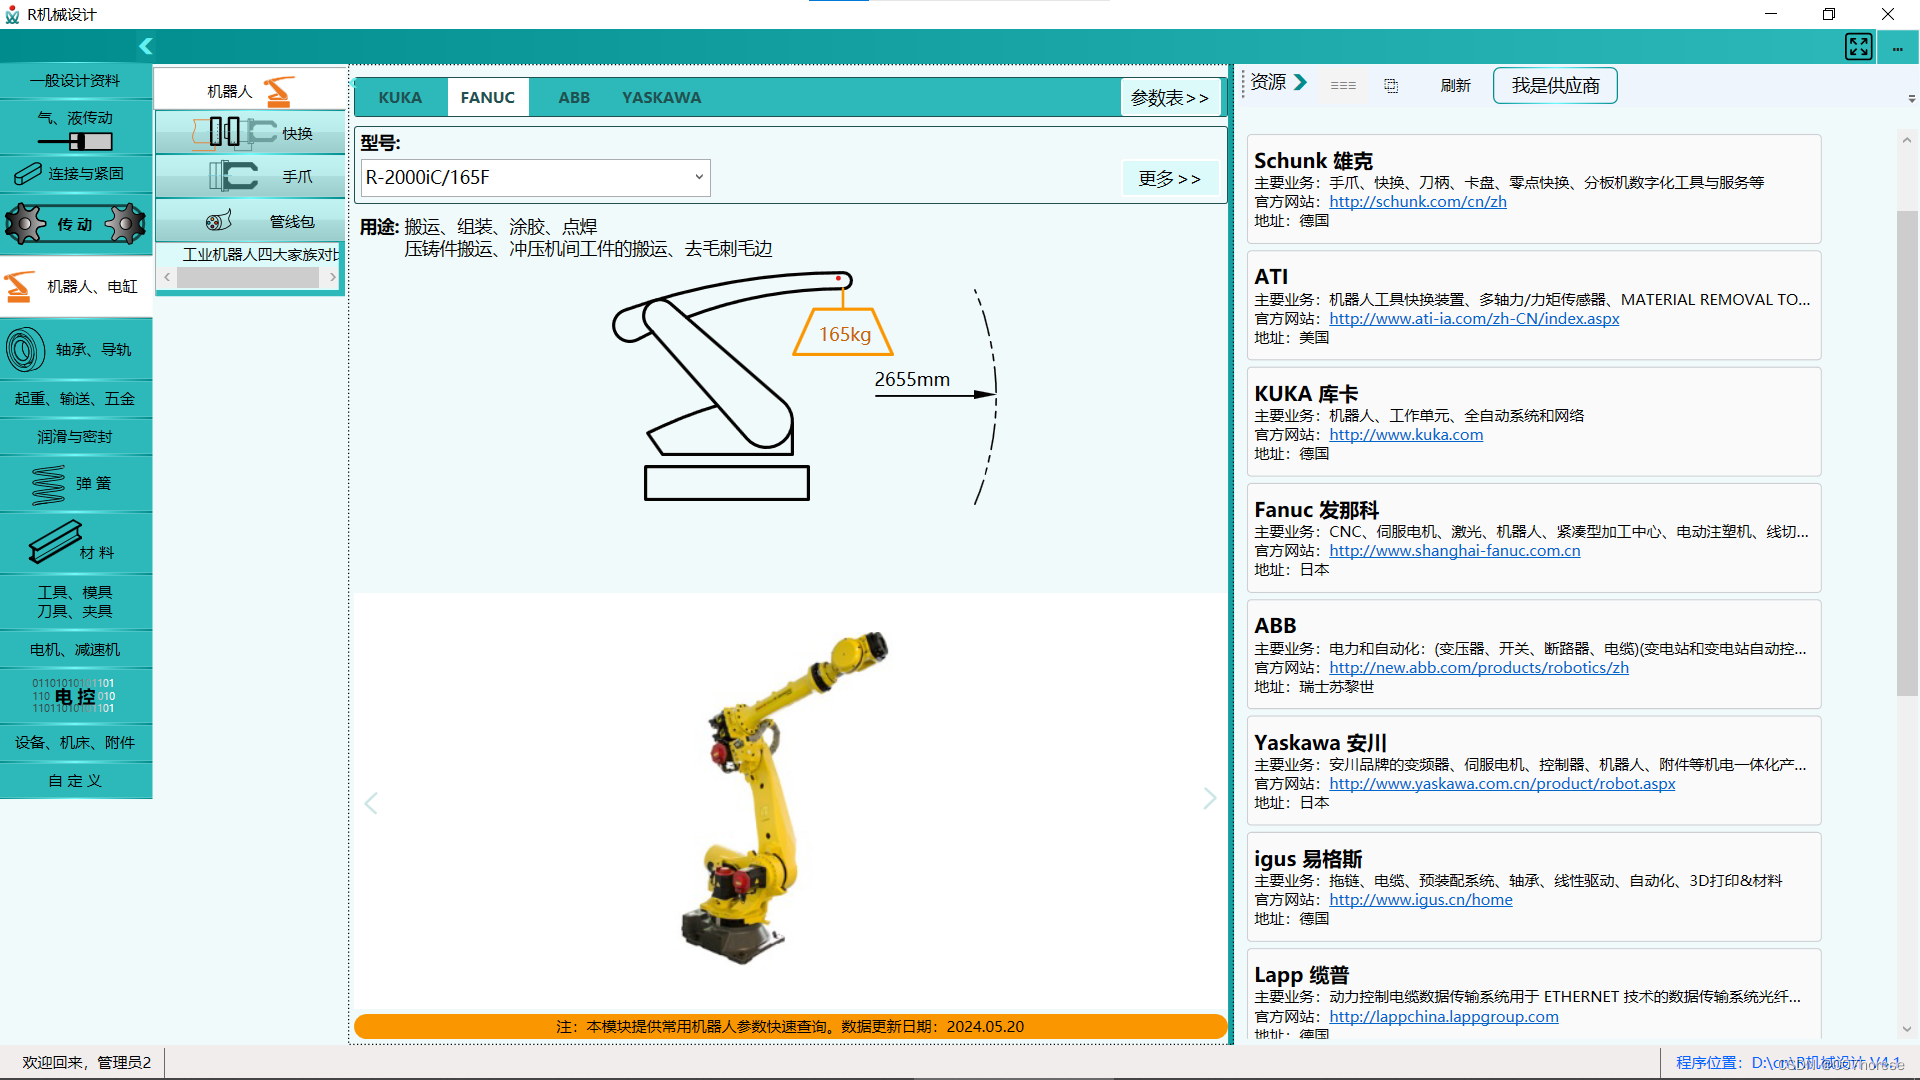The width and height of the screenshot is (1920, 1080).
Task: Open the 快换 quick-change item
Action: pos(250,133)
